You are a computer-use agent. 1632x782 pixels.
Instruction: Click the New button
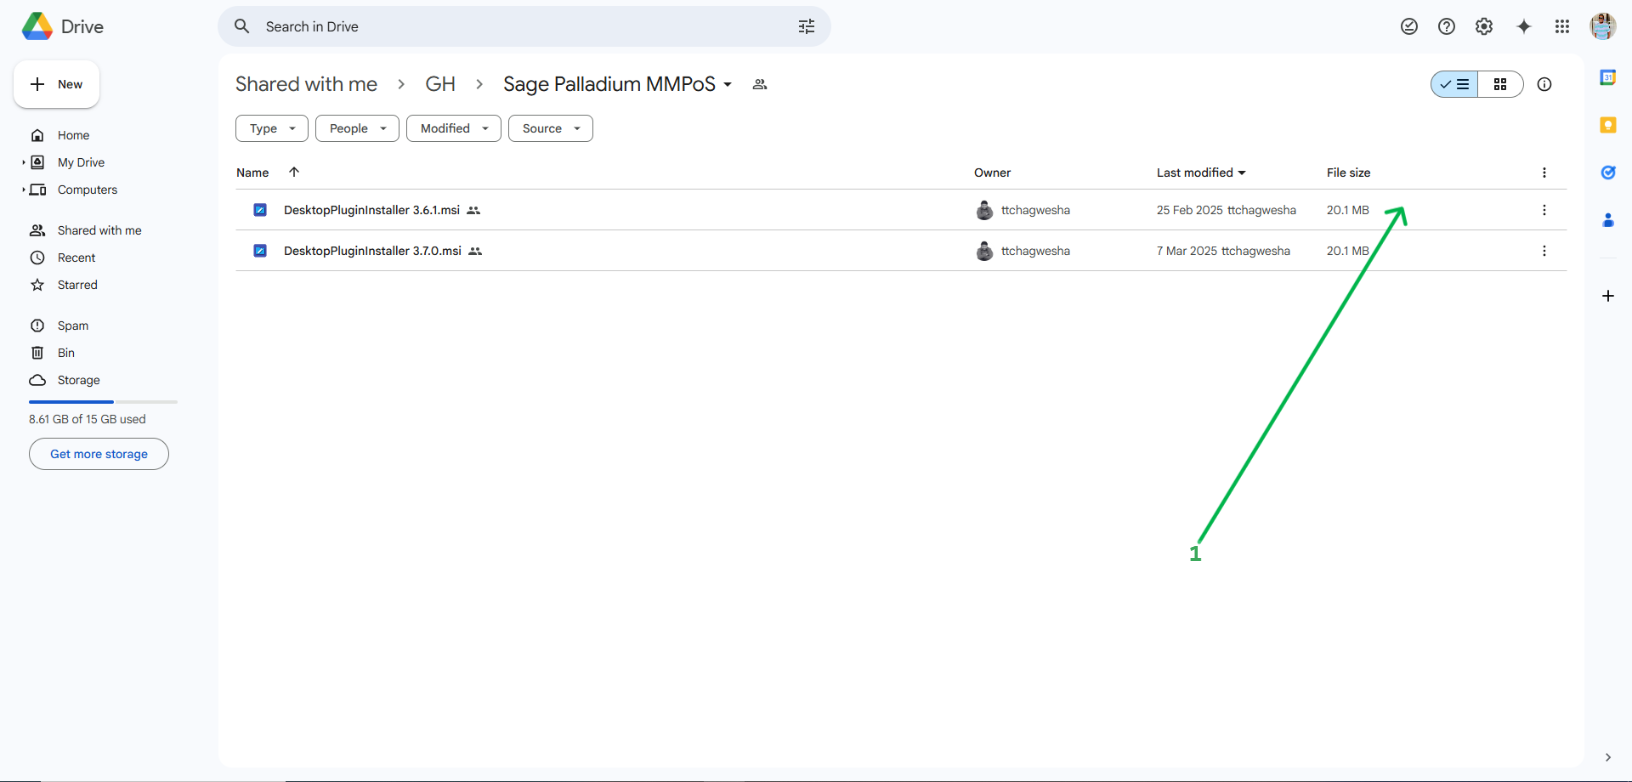(56, 84)
